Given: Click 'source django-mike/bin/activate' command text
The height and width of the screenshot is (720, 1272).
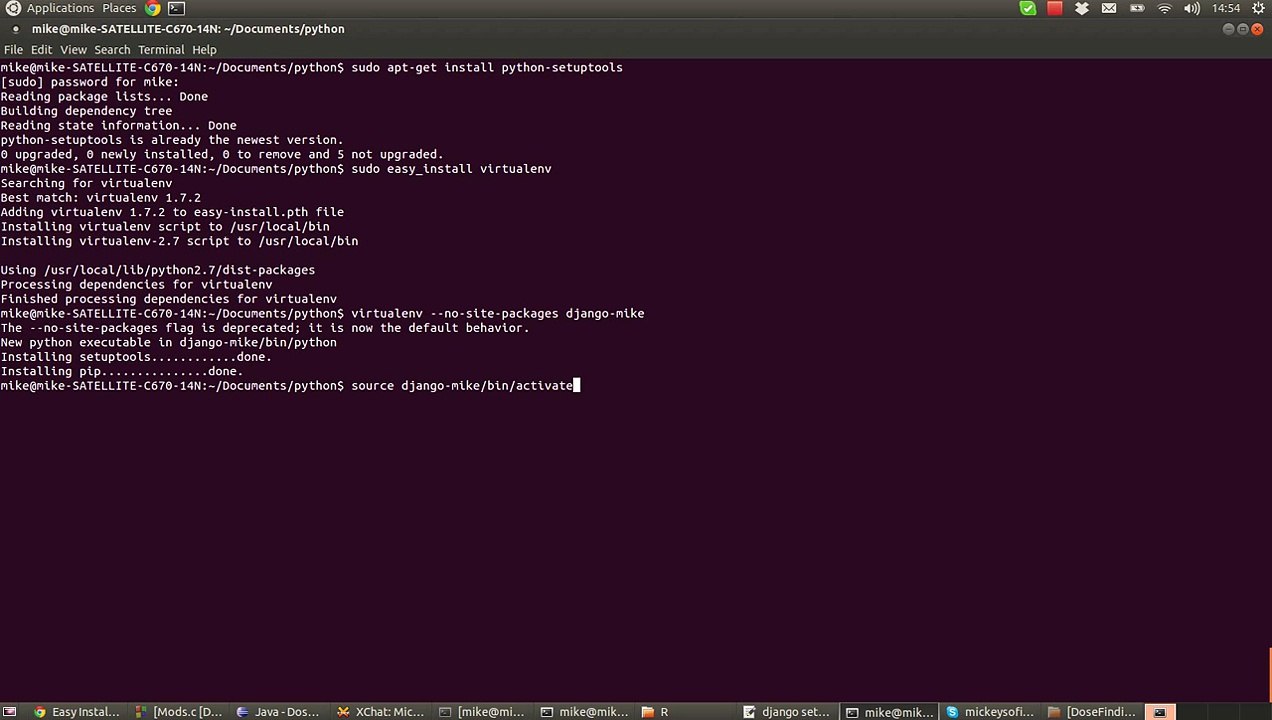Looking at the screenshot, I should [x=462, y=386].
